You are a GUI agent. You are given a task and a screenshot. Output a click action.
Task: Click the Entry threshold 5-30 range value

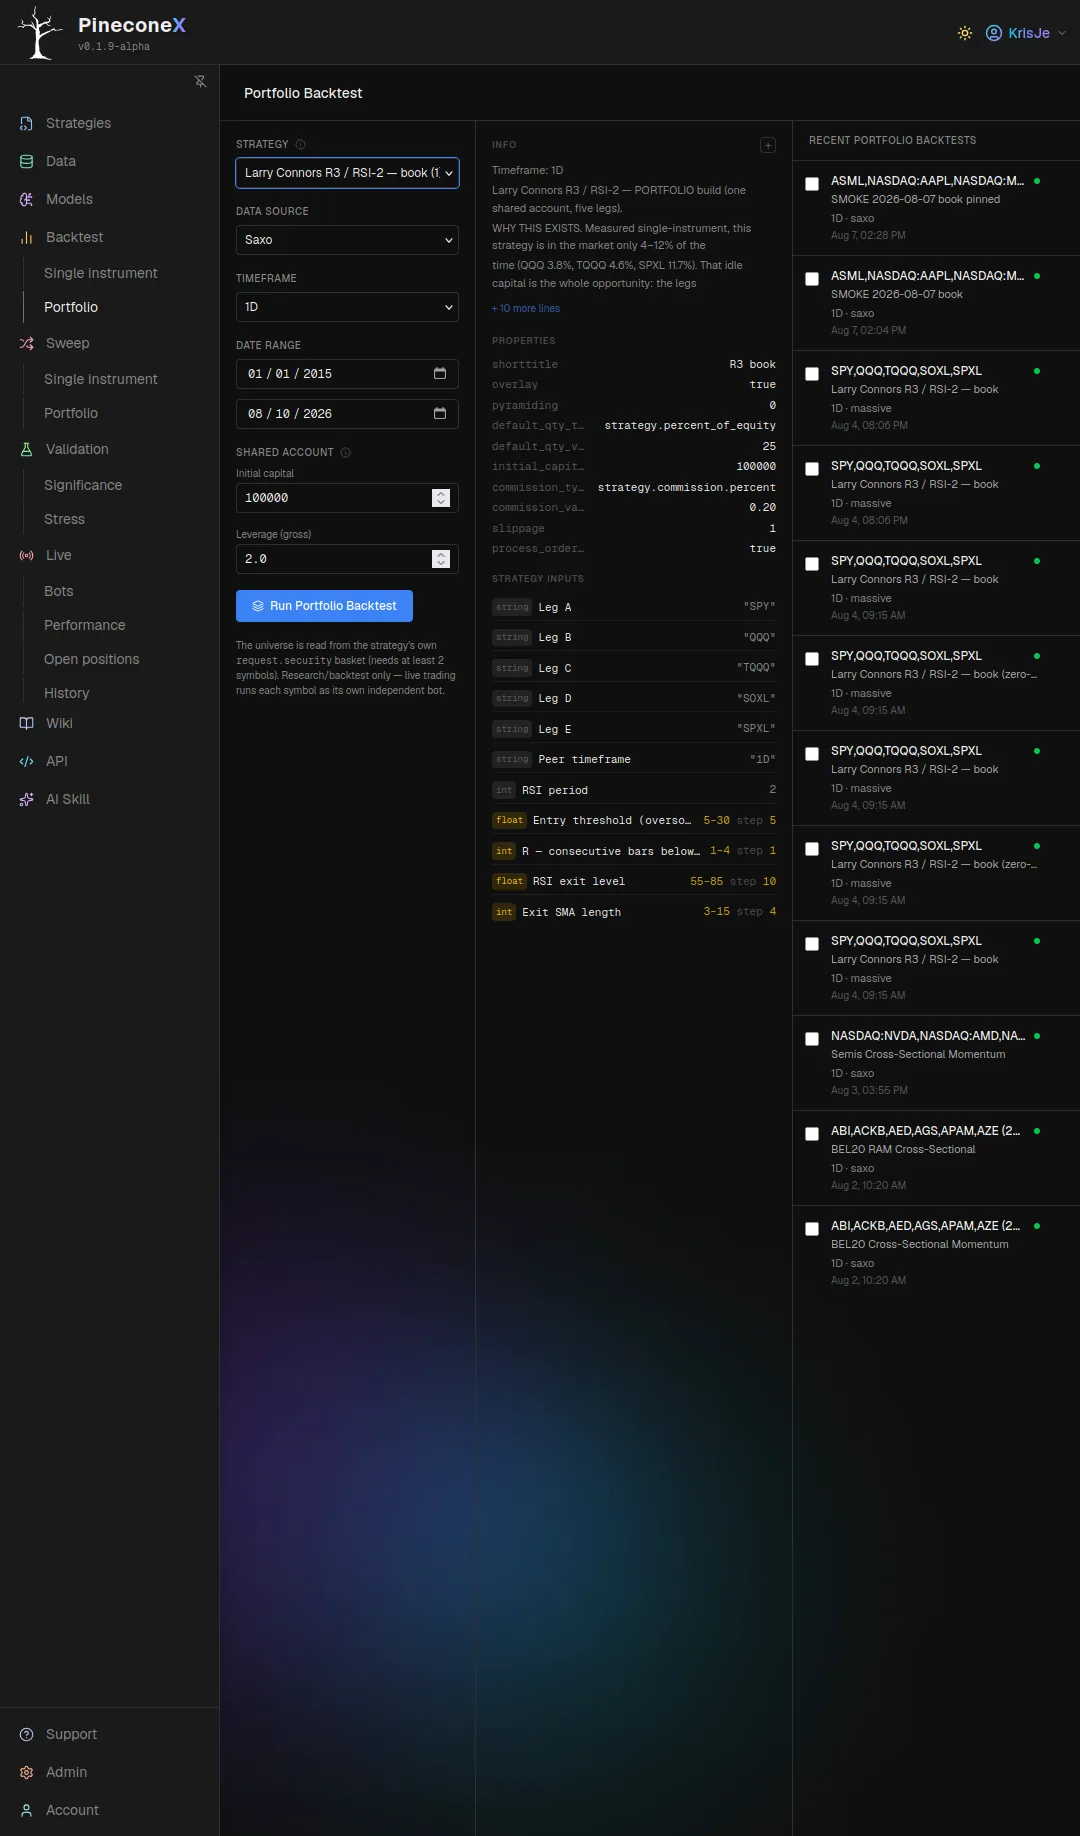pyautogui.click(x=716, y=820)
